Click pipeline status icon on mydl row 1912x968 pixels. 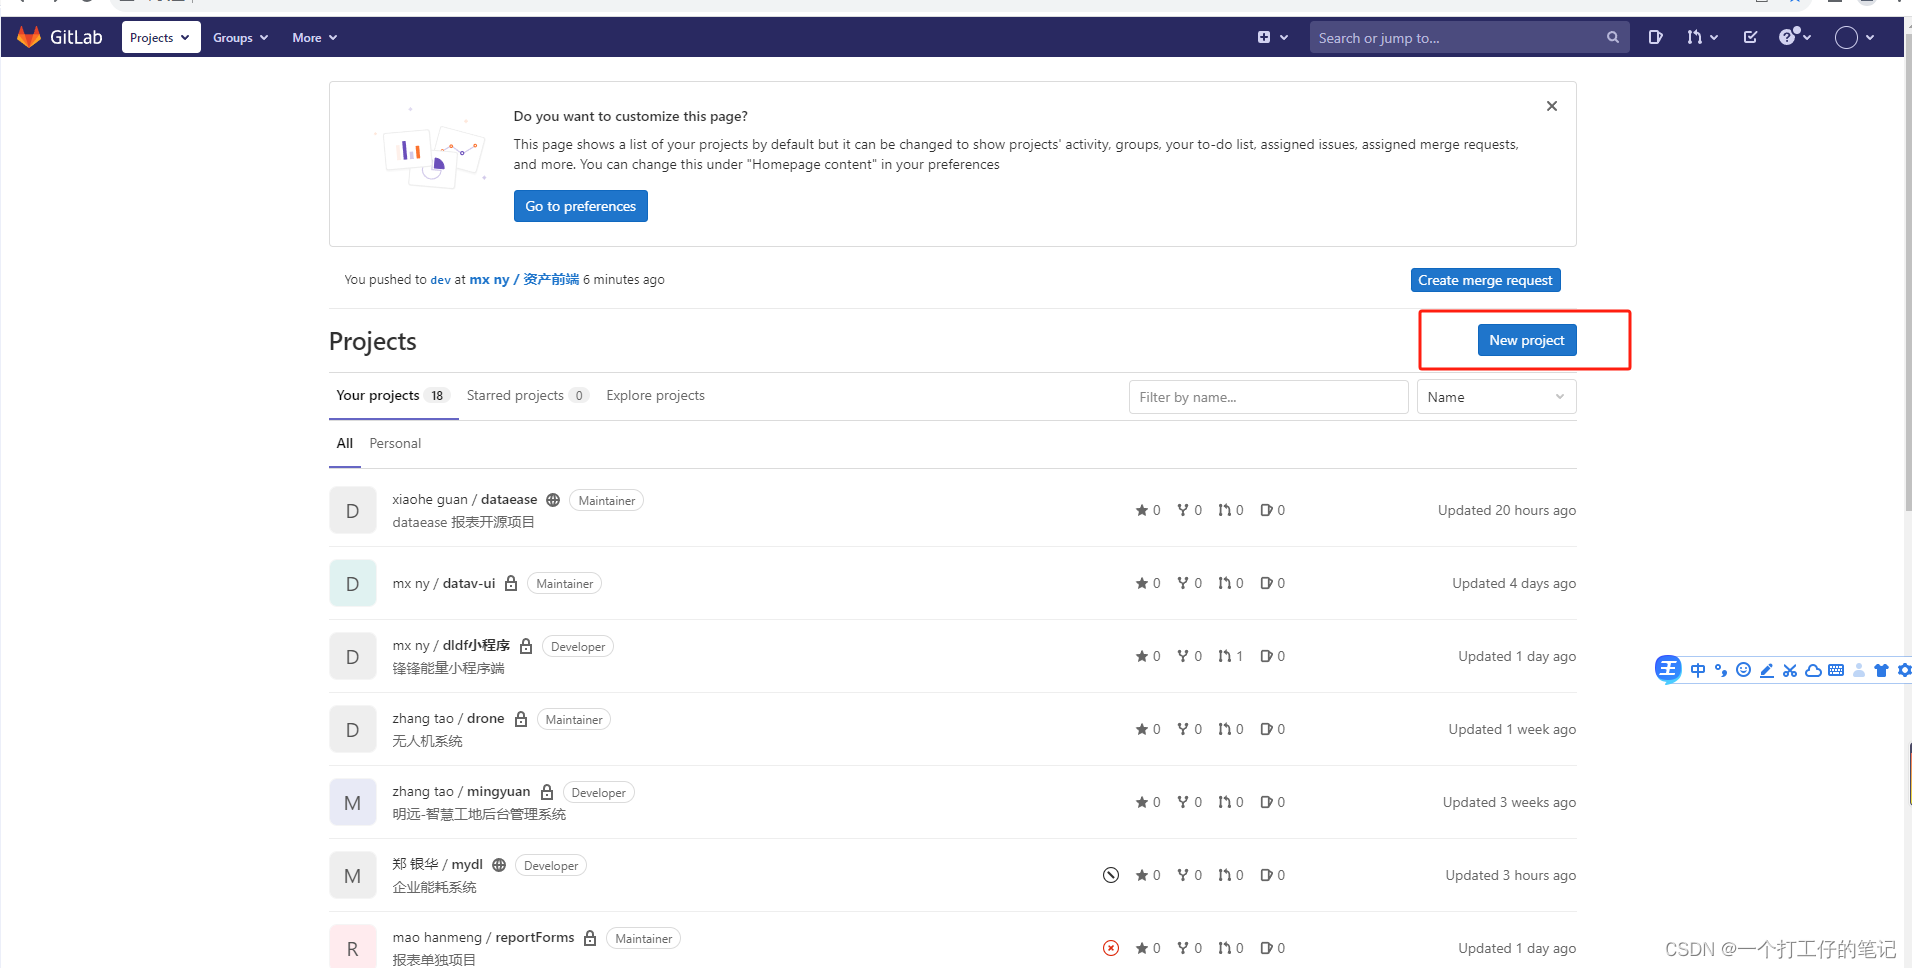1110,875
